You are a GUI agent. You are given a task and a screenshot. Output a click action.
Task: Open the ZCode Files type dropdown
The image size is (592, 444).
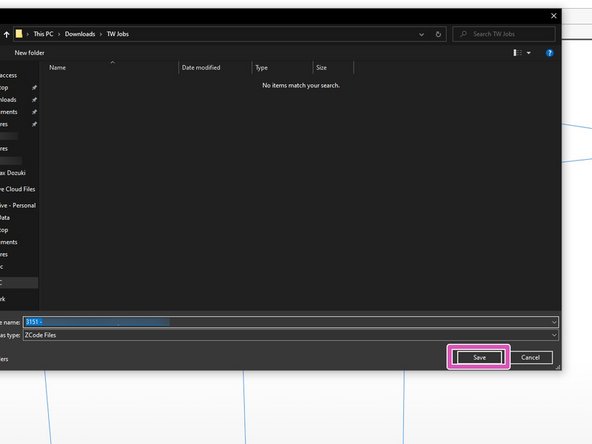(x=554, y=335)
